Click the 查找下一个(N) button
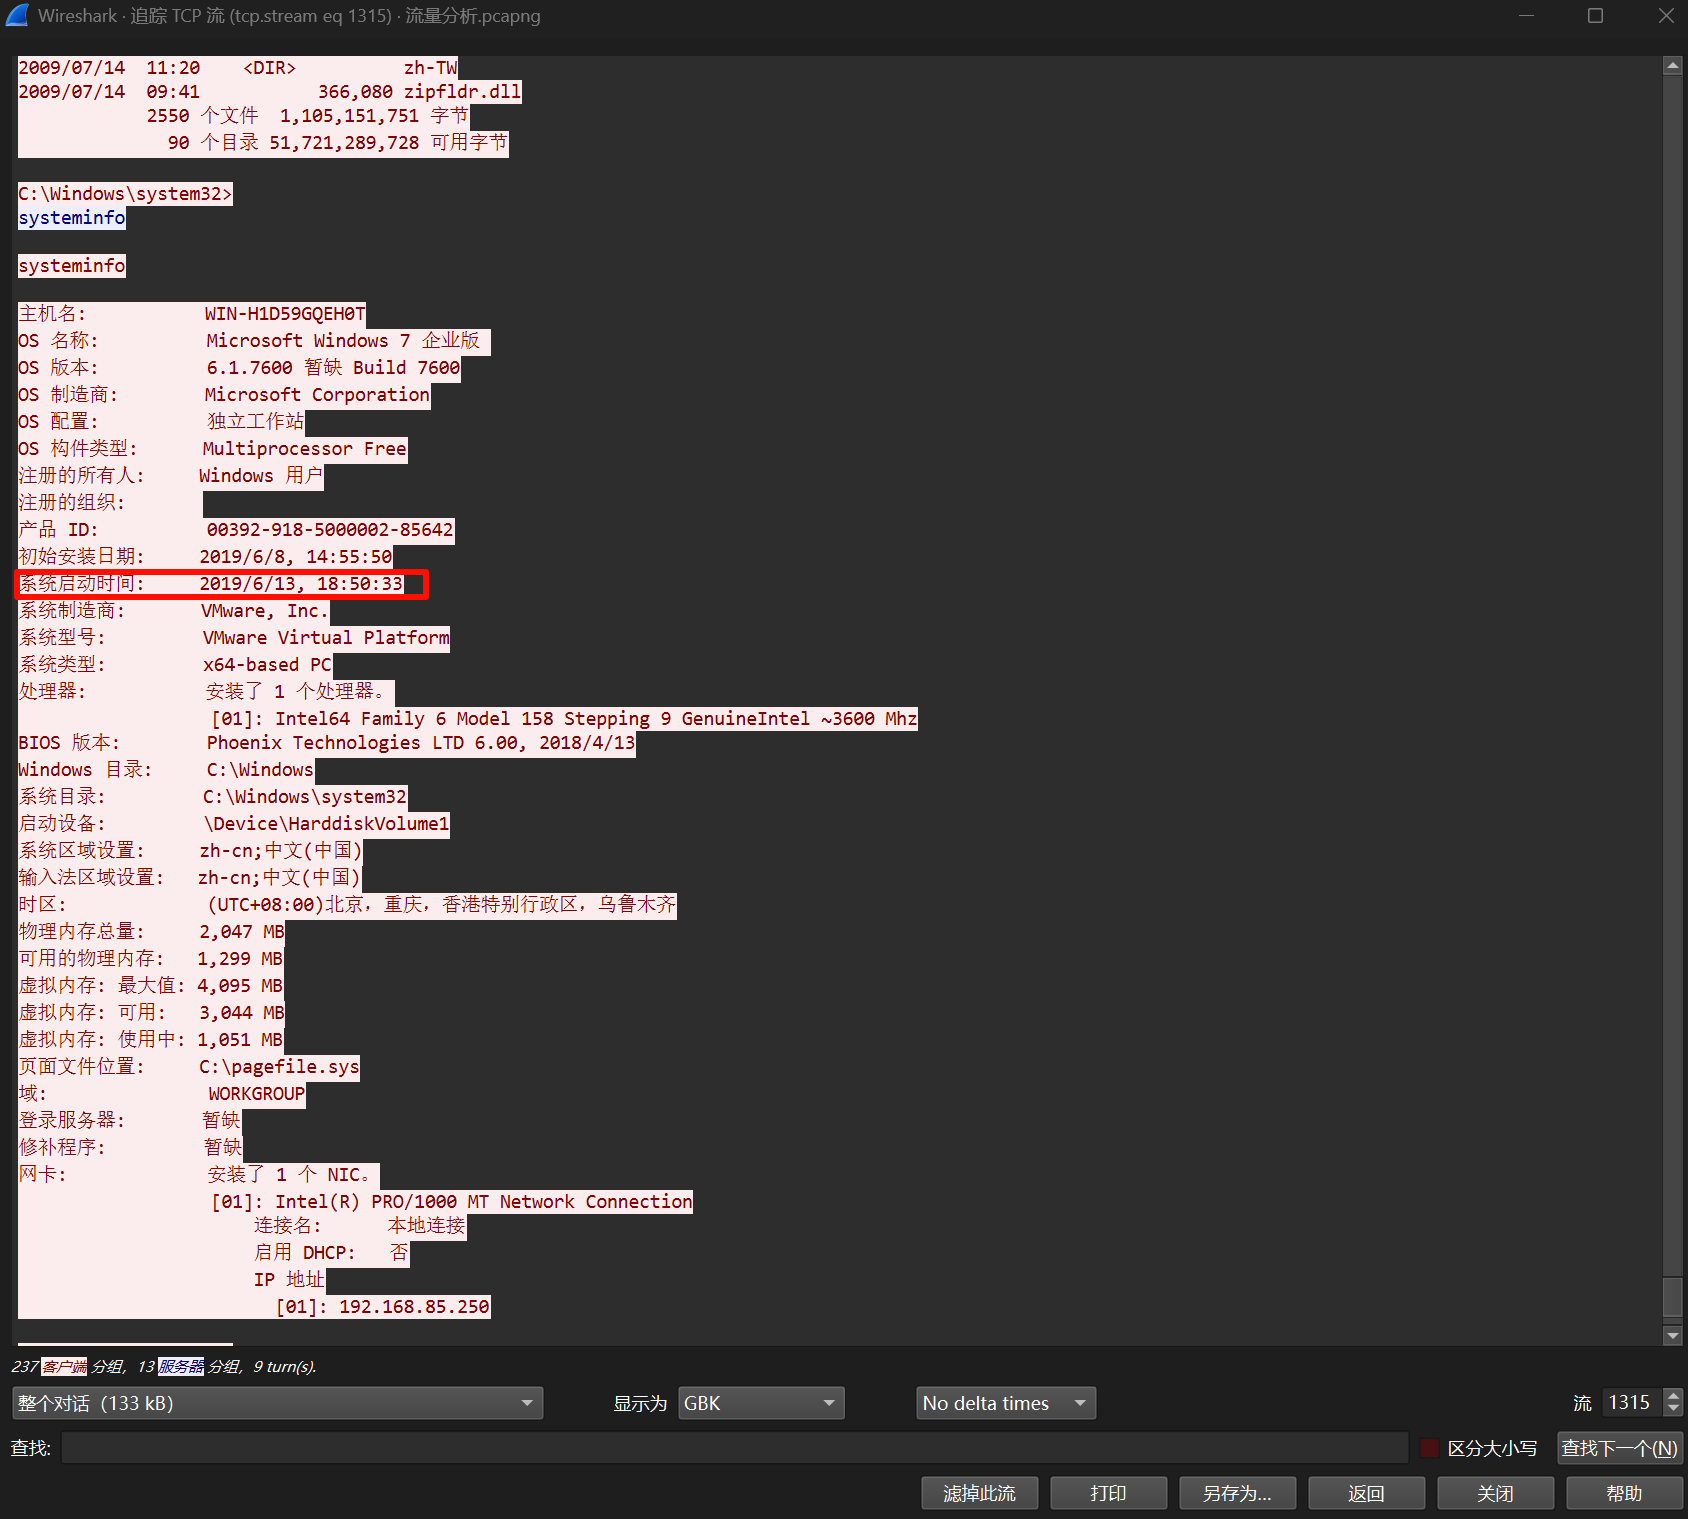The width and height of the screenshot is (1688, 1519). coord(1620,1448)
